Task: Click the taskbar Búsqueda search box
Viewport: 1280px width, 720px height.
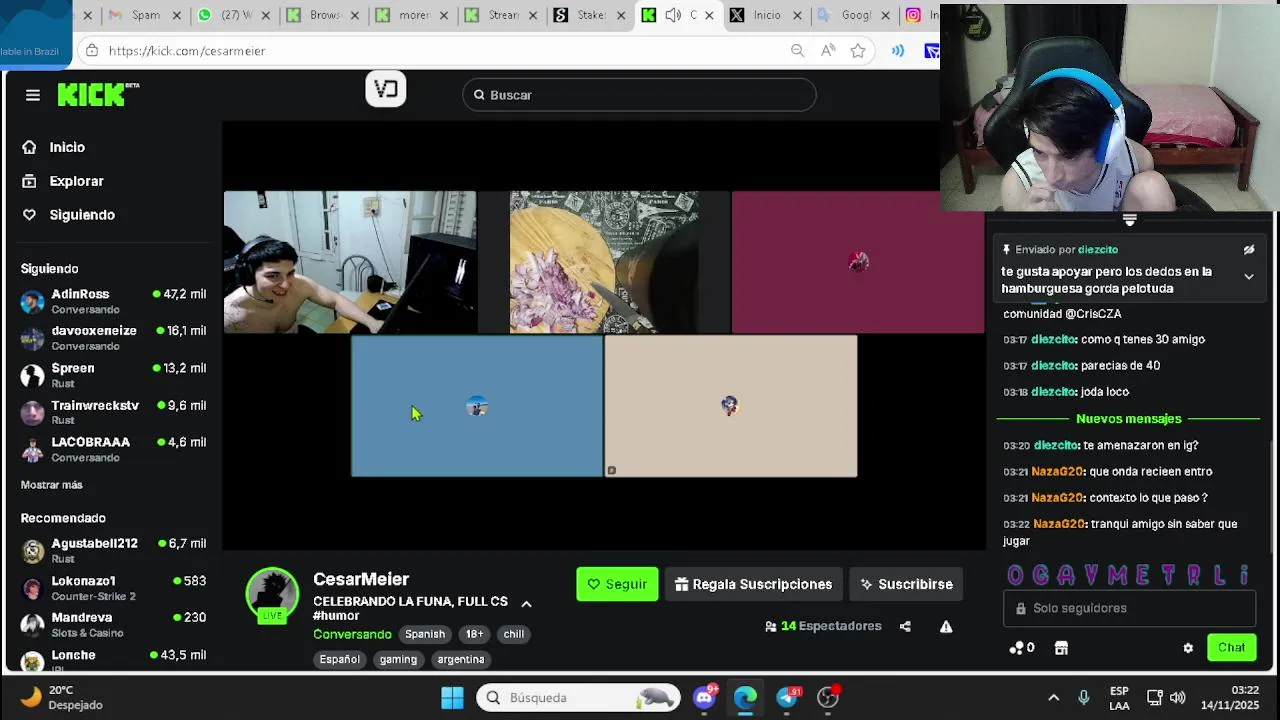Action: point(578,697)
